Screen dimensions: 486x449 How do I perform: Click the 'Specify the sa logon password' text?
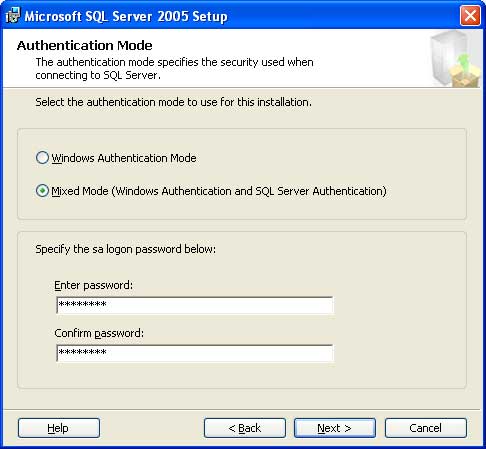click(x=126, y=249)
